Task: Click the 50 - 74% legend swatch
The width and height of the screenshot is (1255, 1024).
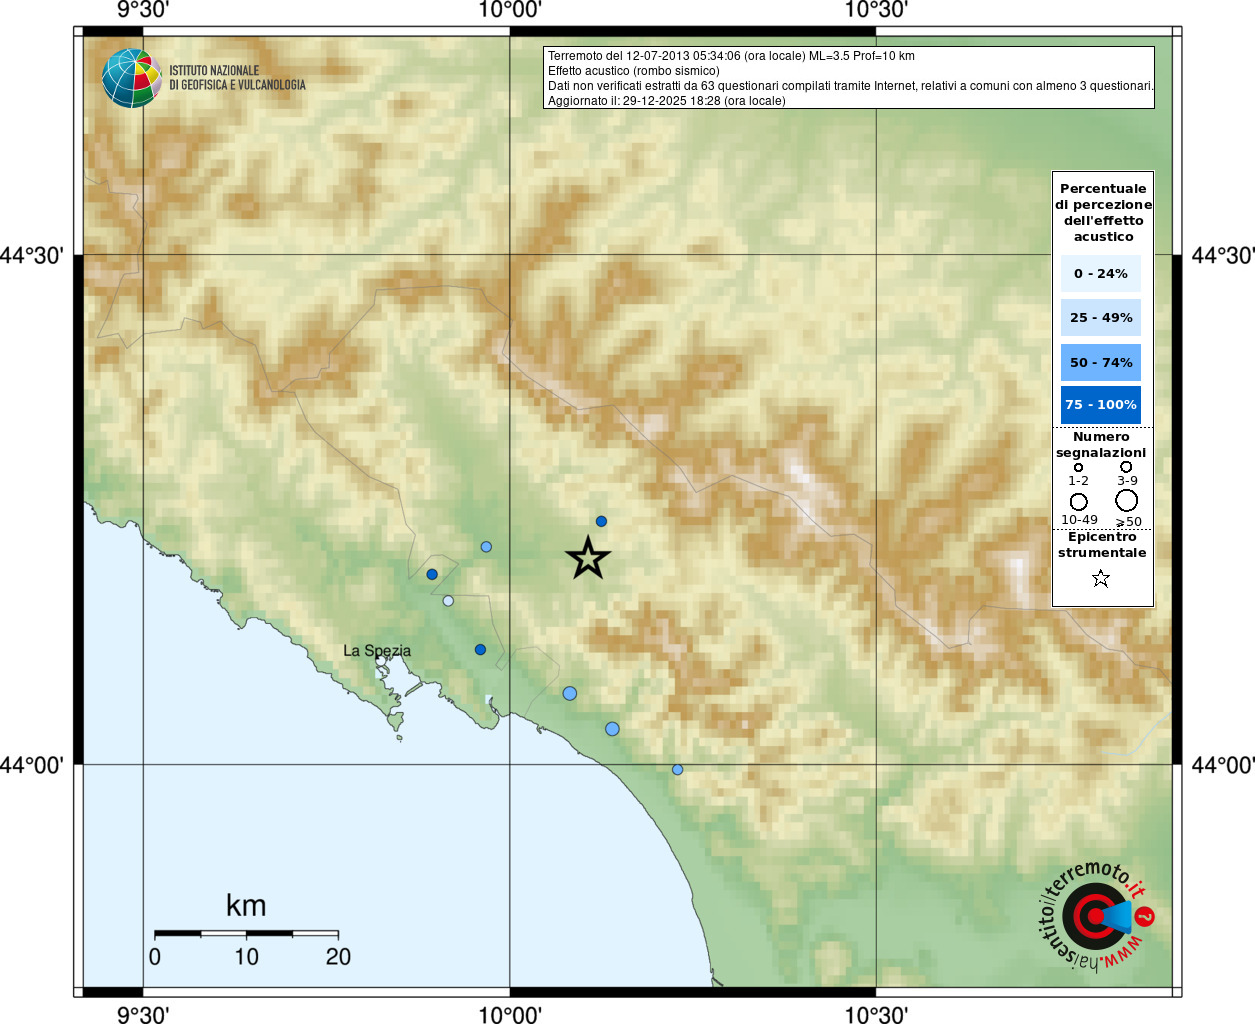Action: pos(1101,362)
